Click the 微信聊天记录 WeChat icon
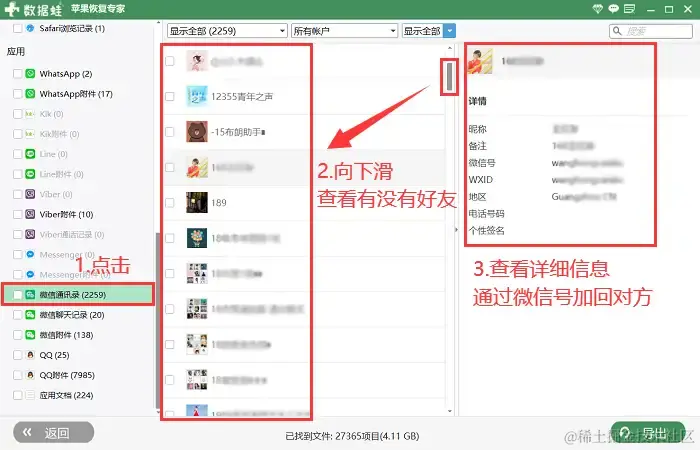The height and width of the screenshot is (450, 700). [30, 315]
